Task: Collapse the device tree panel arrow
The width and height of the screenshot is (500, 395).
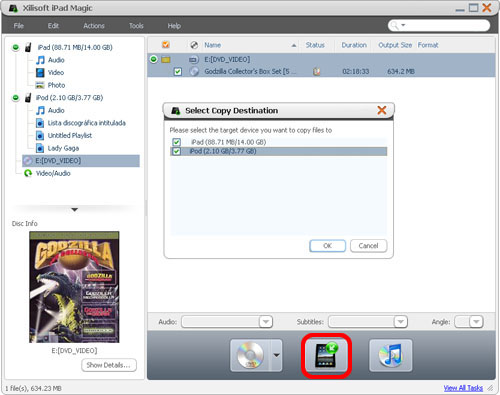Action: (75, 210)
